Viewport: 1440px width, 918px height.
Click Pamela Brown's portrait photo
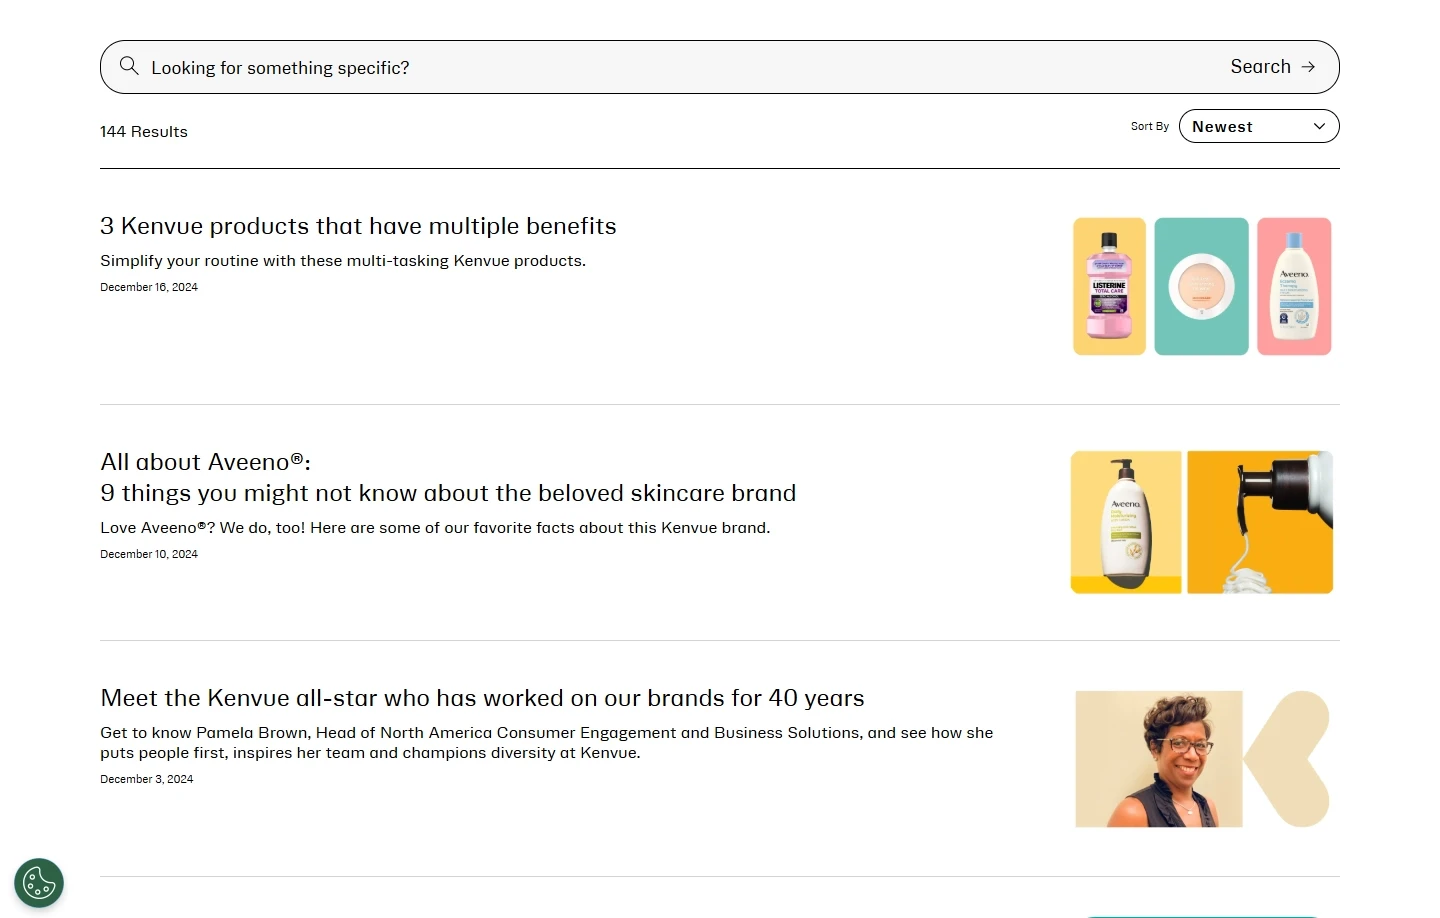pyautogui.click(x=1157, y=758)
